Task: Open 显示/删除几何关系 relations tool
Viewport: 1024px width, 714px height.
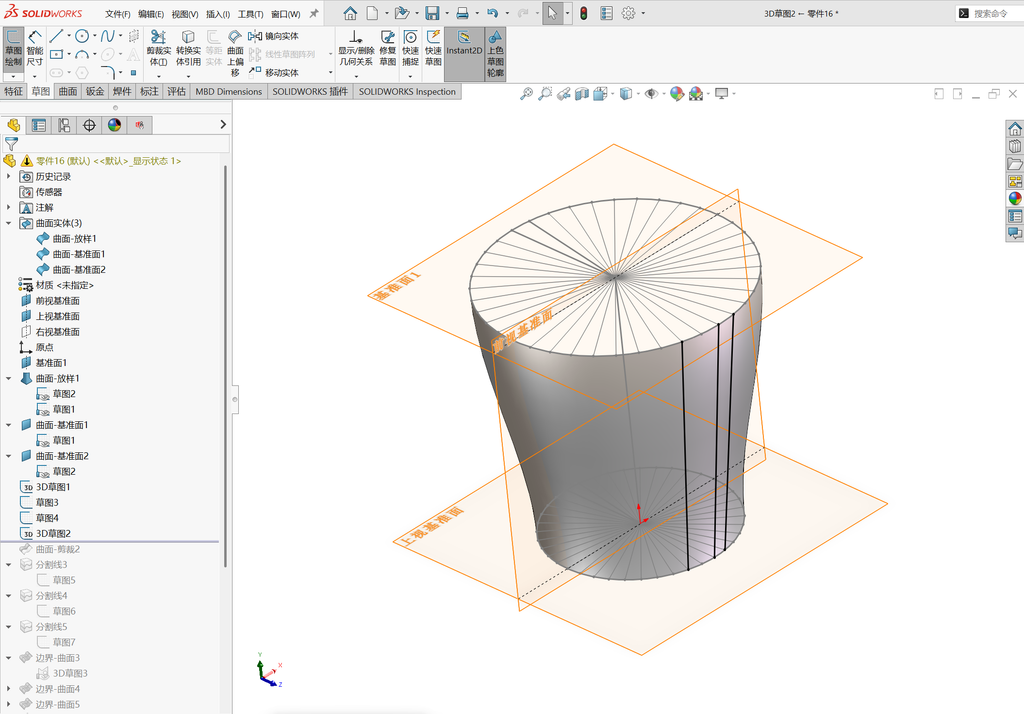Action: pos(355,48)
